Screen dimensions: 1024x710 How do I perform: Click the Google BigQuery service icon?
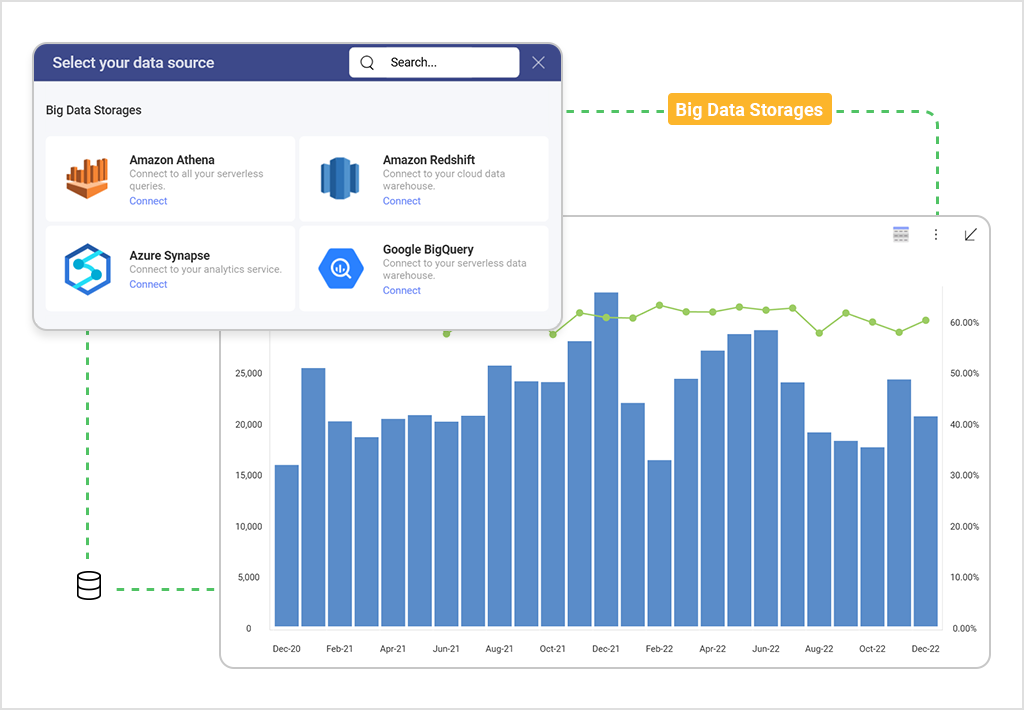pos(339,267)
